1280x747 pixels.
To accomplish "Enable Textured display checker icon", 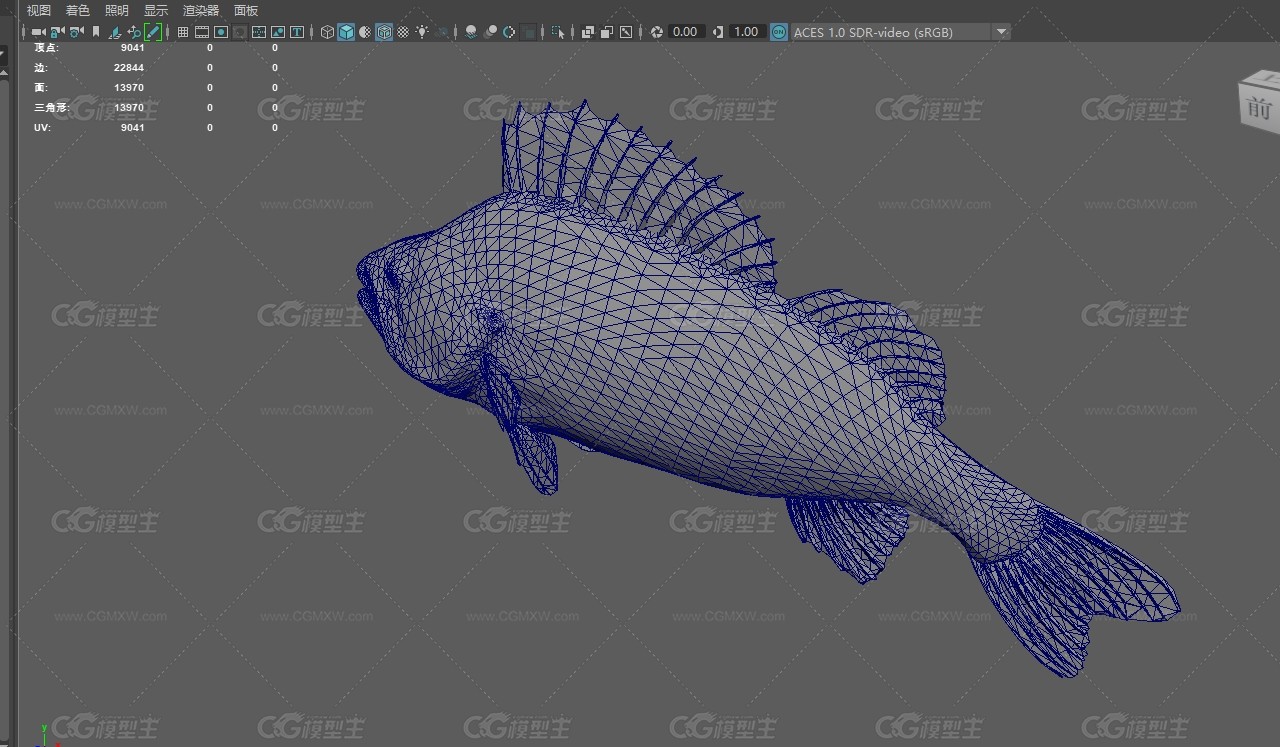I will (403, 32).
